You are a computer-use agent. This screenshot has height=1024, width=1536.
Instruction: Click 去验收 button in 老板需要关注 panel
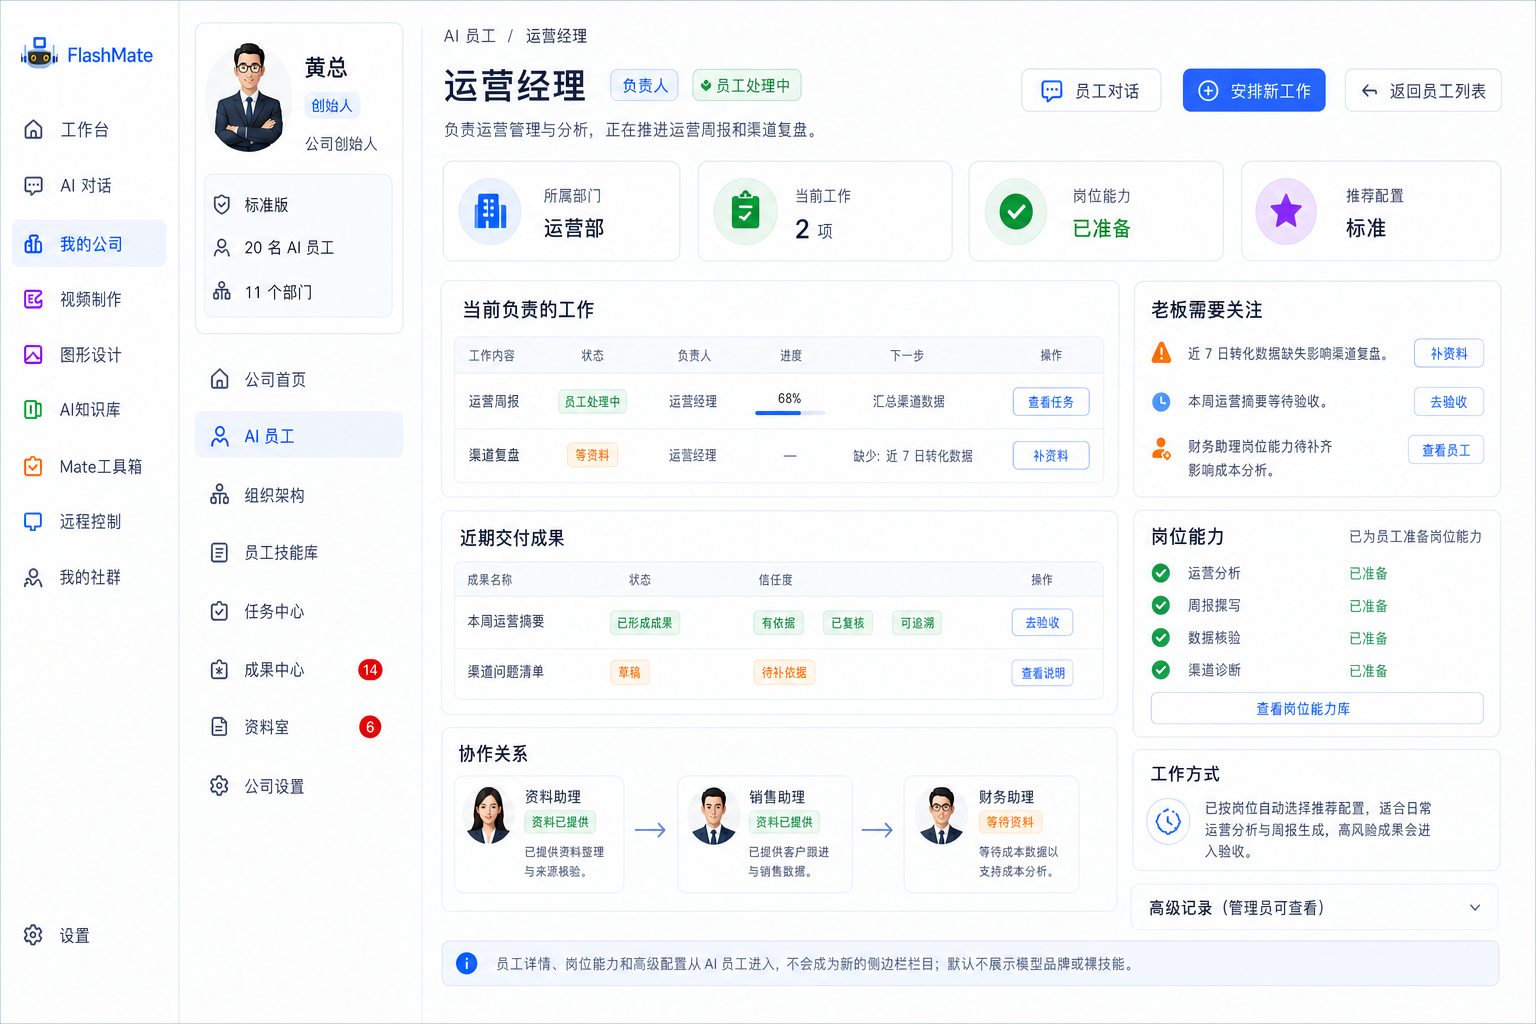coord(1449,402)
